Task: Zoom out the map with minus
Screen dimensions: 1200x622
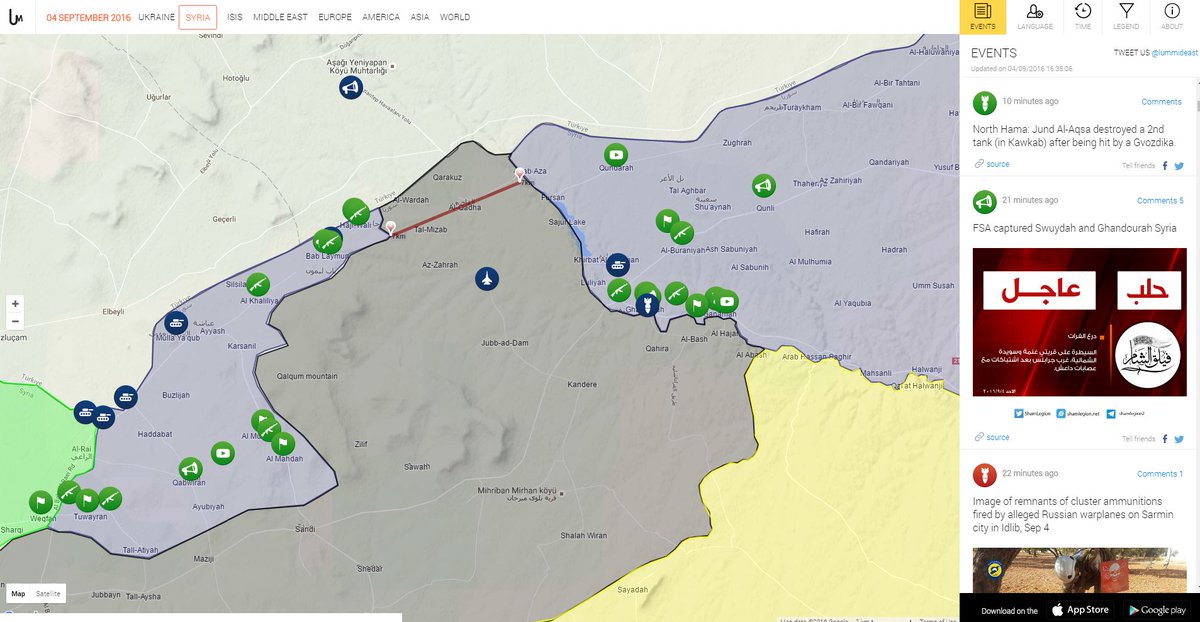Action: coord(15,322)
